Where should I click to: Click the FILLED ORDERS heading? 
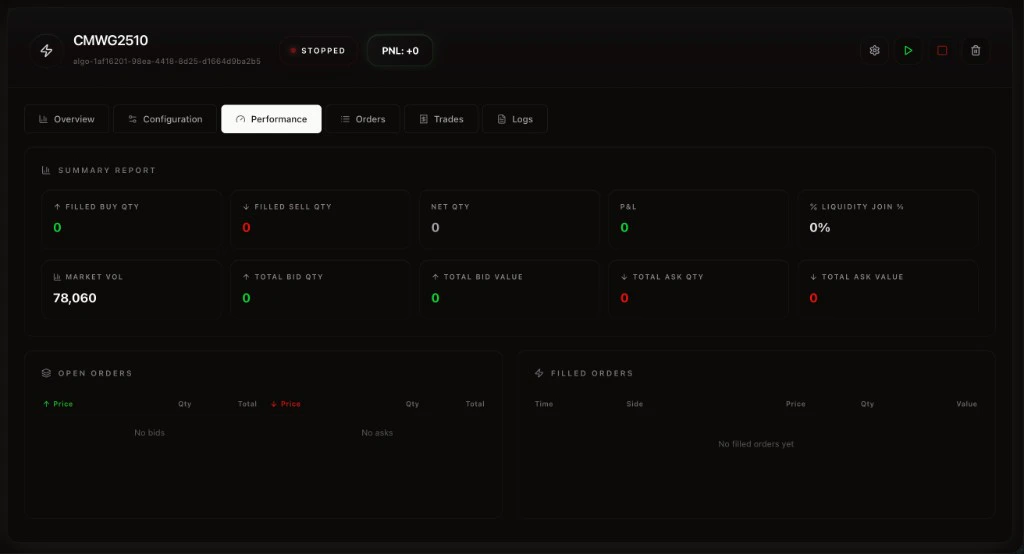pos(592,373)
